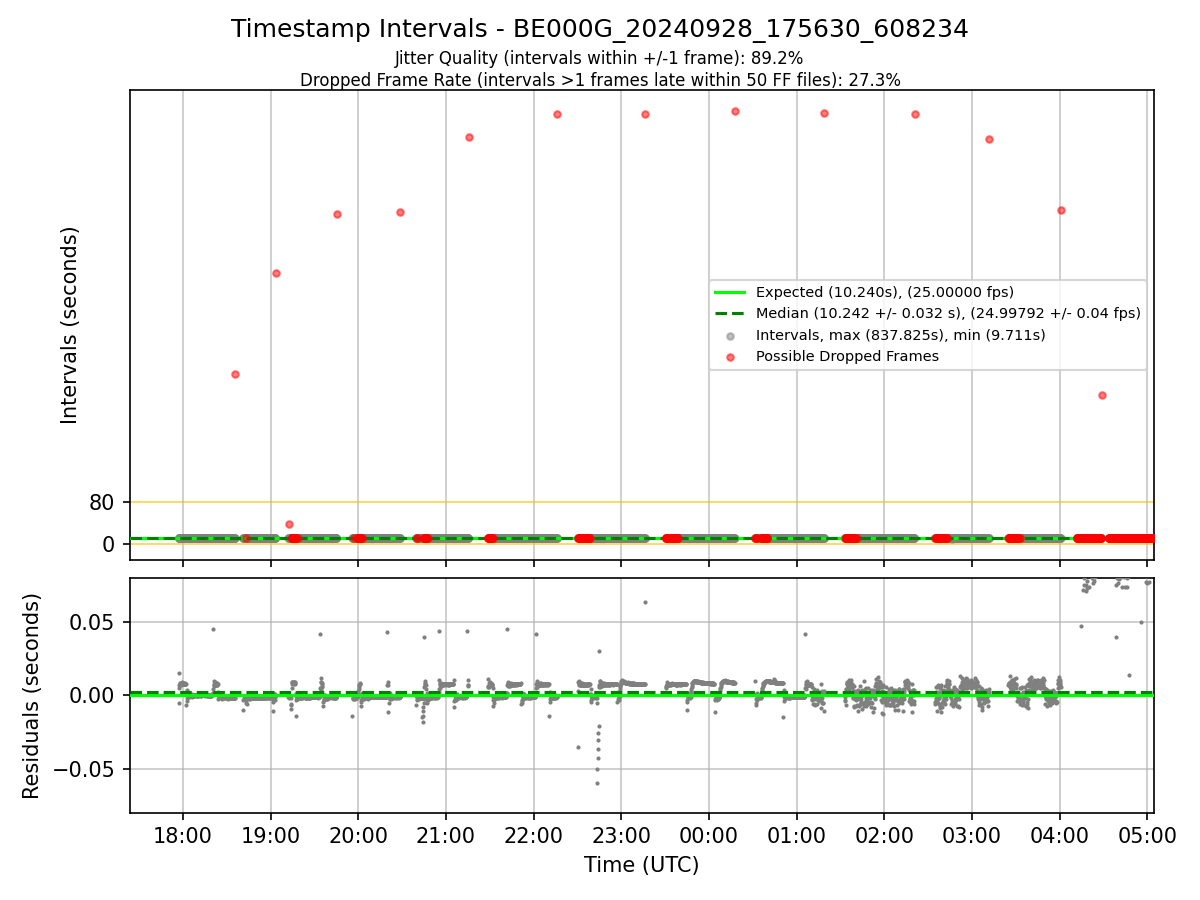Click the 'Intervals (seconds)' y-axis label
Image resolution: width=1200 pixels, height=900 pixels.
[70, 325]
